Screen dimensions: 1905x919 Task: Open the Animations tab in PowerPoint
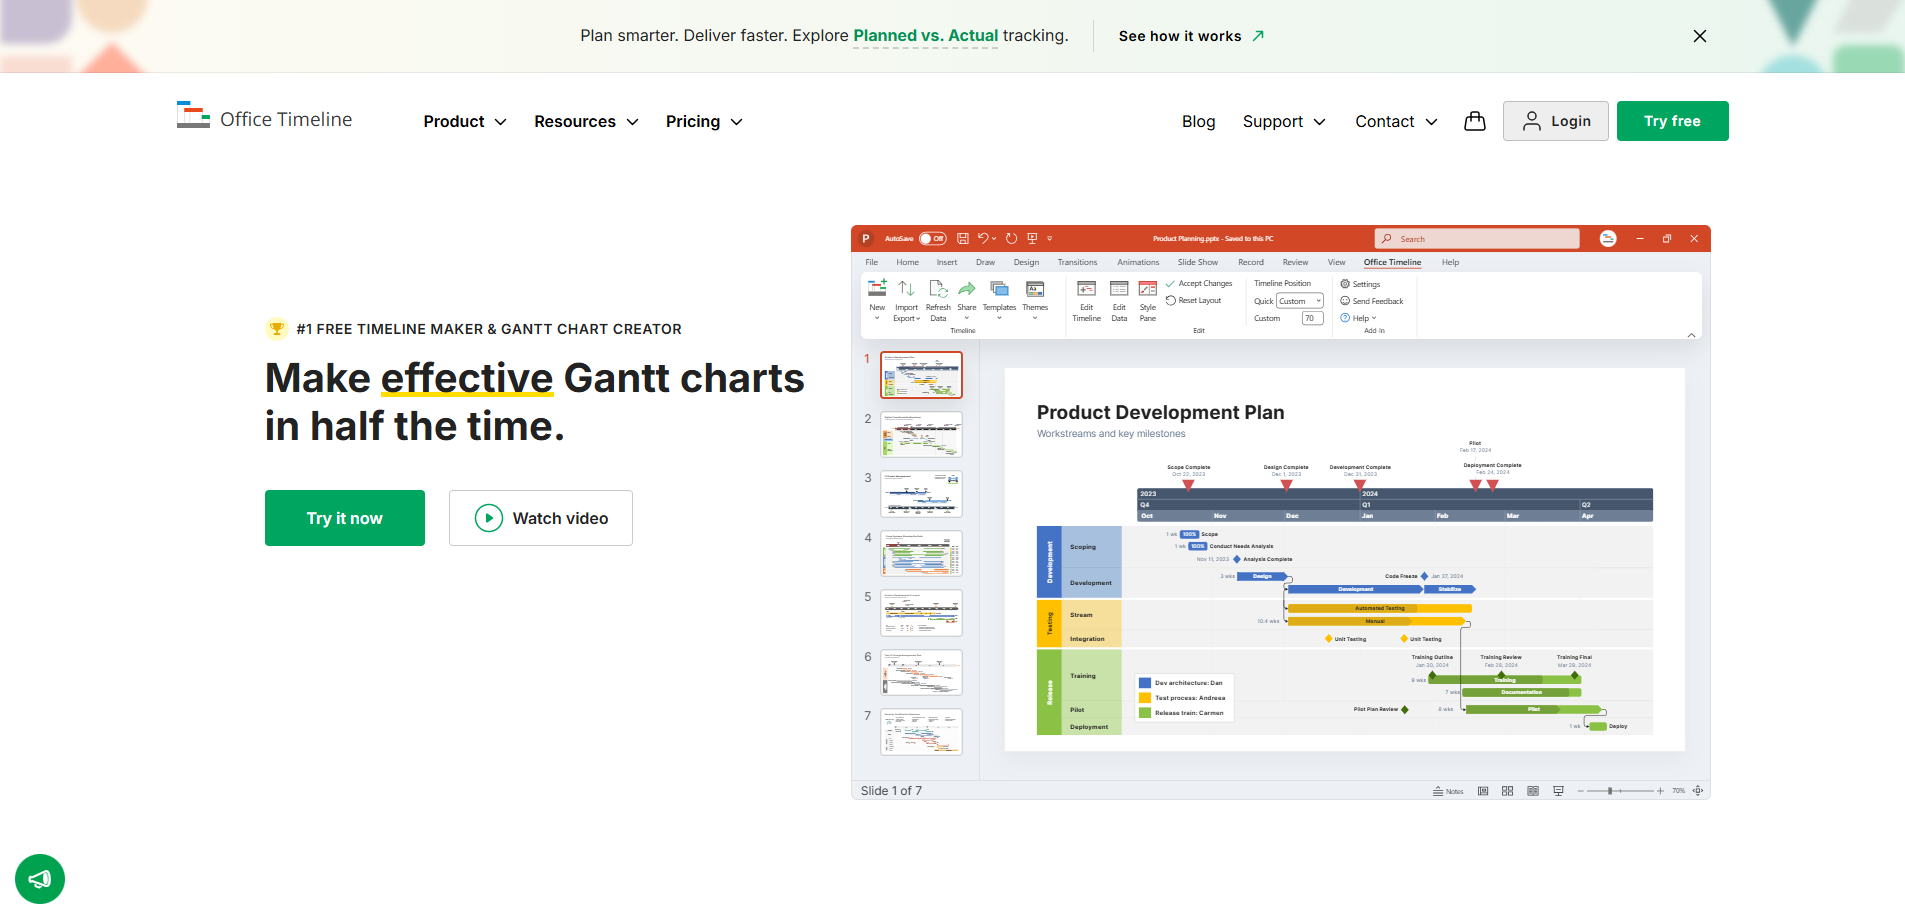pos(1137,262)
